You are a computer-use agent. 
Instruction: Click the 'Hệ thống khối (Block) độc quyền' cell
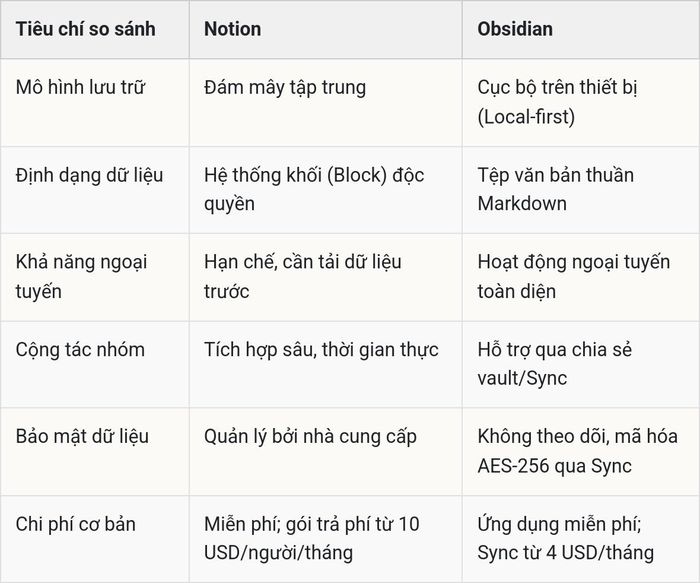(314, 189)
